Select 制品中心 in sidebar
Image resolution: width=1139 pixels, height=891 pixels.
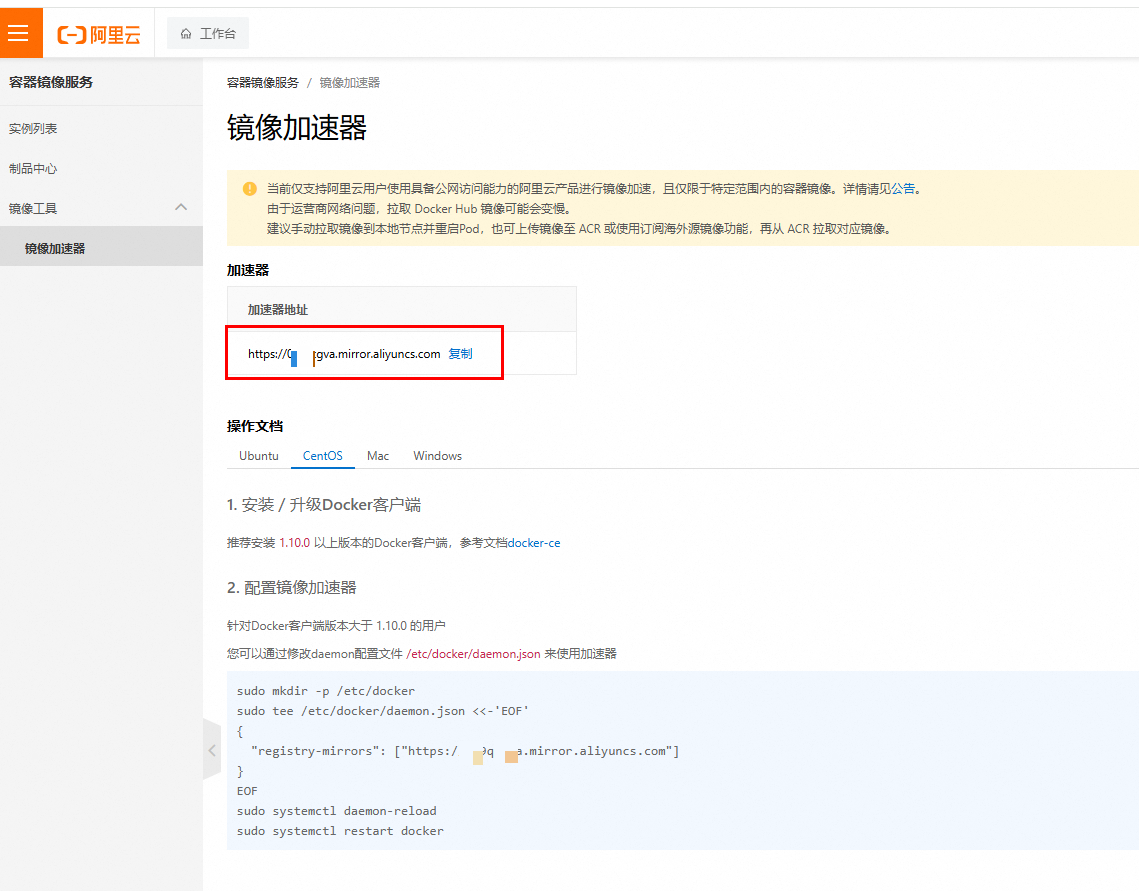[33, 168]
